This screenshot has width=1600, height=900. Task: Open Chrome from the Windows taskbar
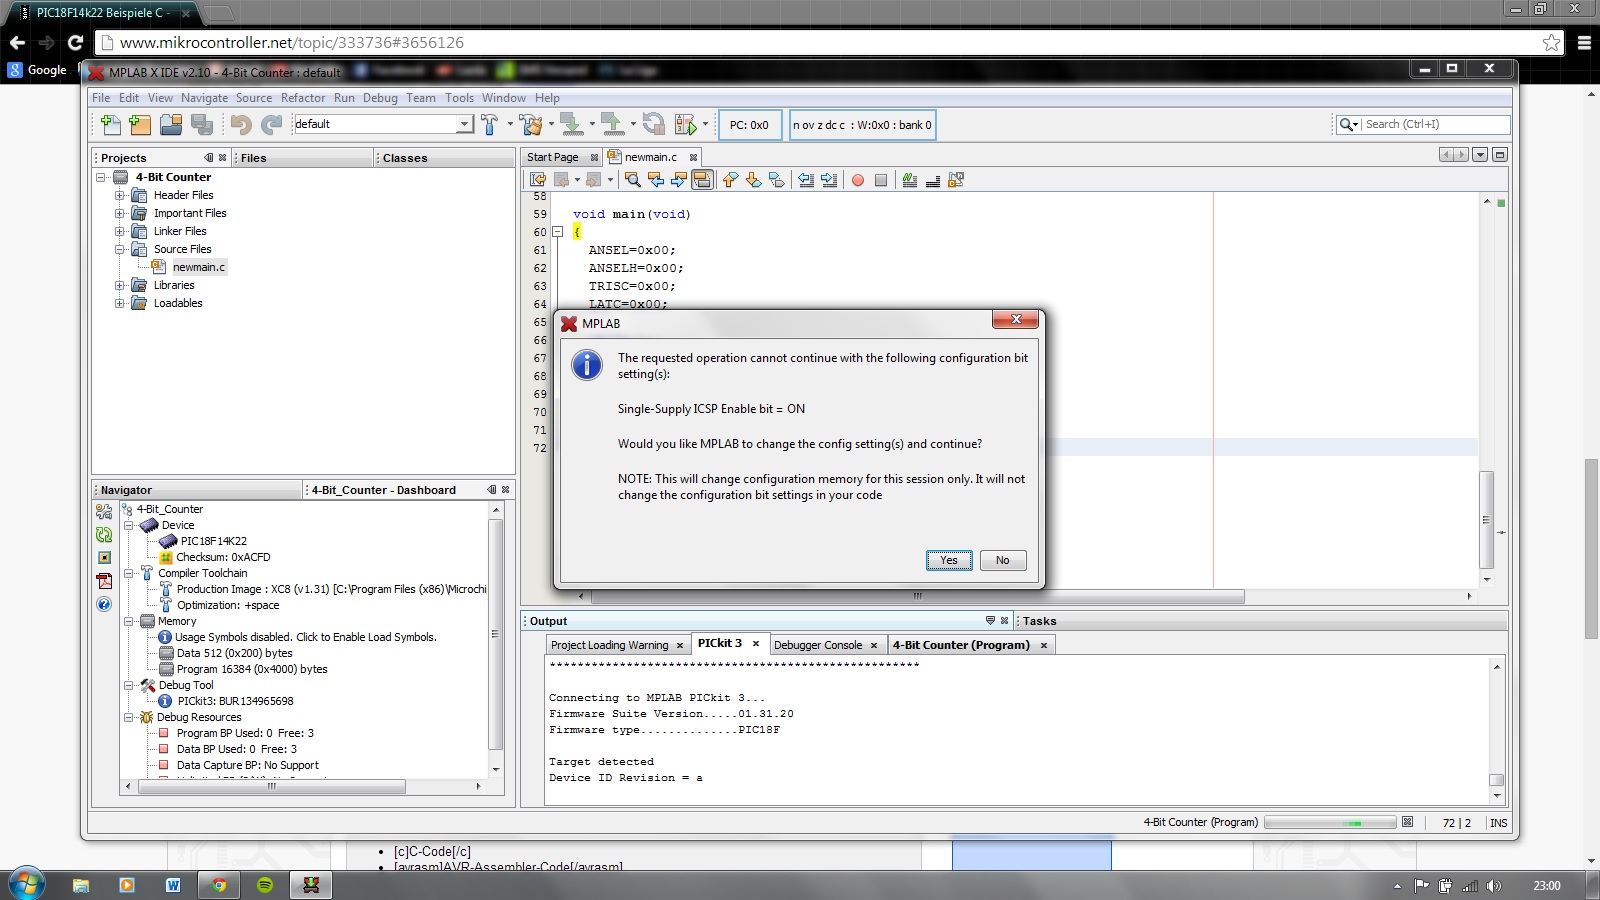click(x=218, y=885)
